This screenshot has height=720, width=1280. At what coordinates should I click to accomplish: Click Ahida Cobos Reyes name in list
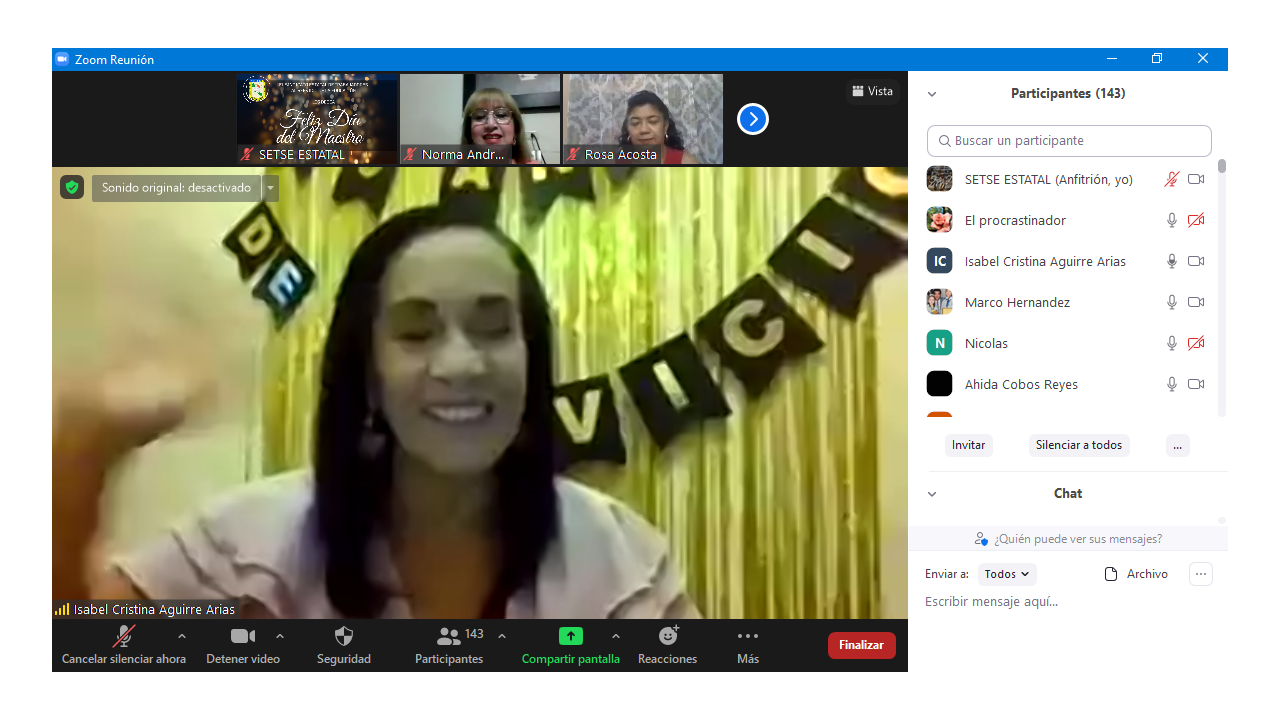click(1021, 384)
